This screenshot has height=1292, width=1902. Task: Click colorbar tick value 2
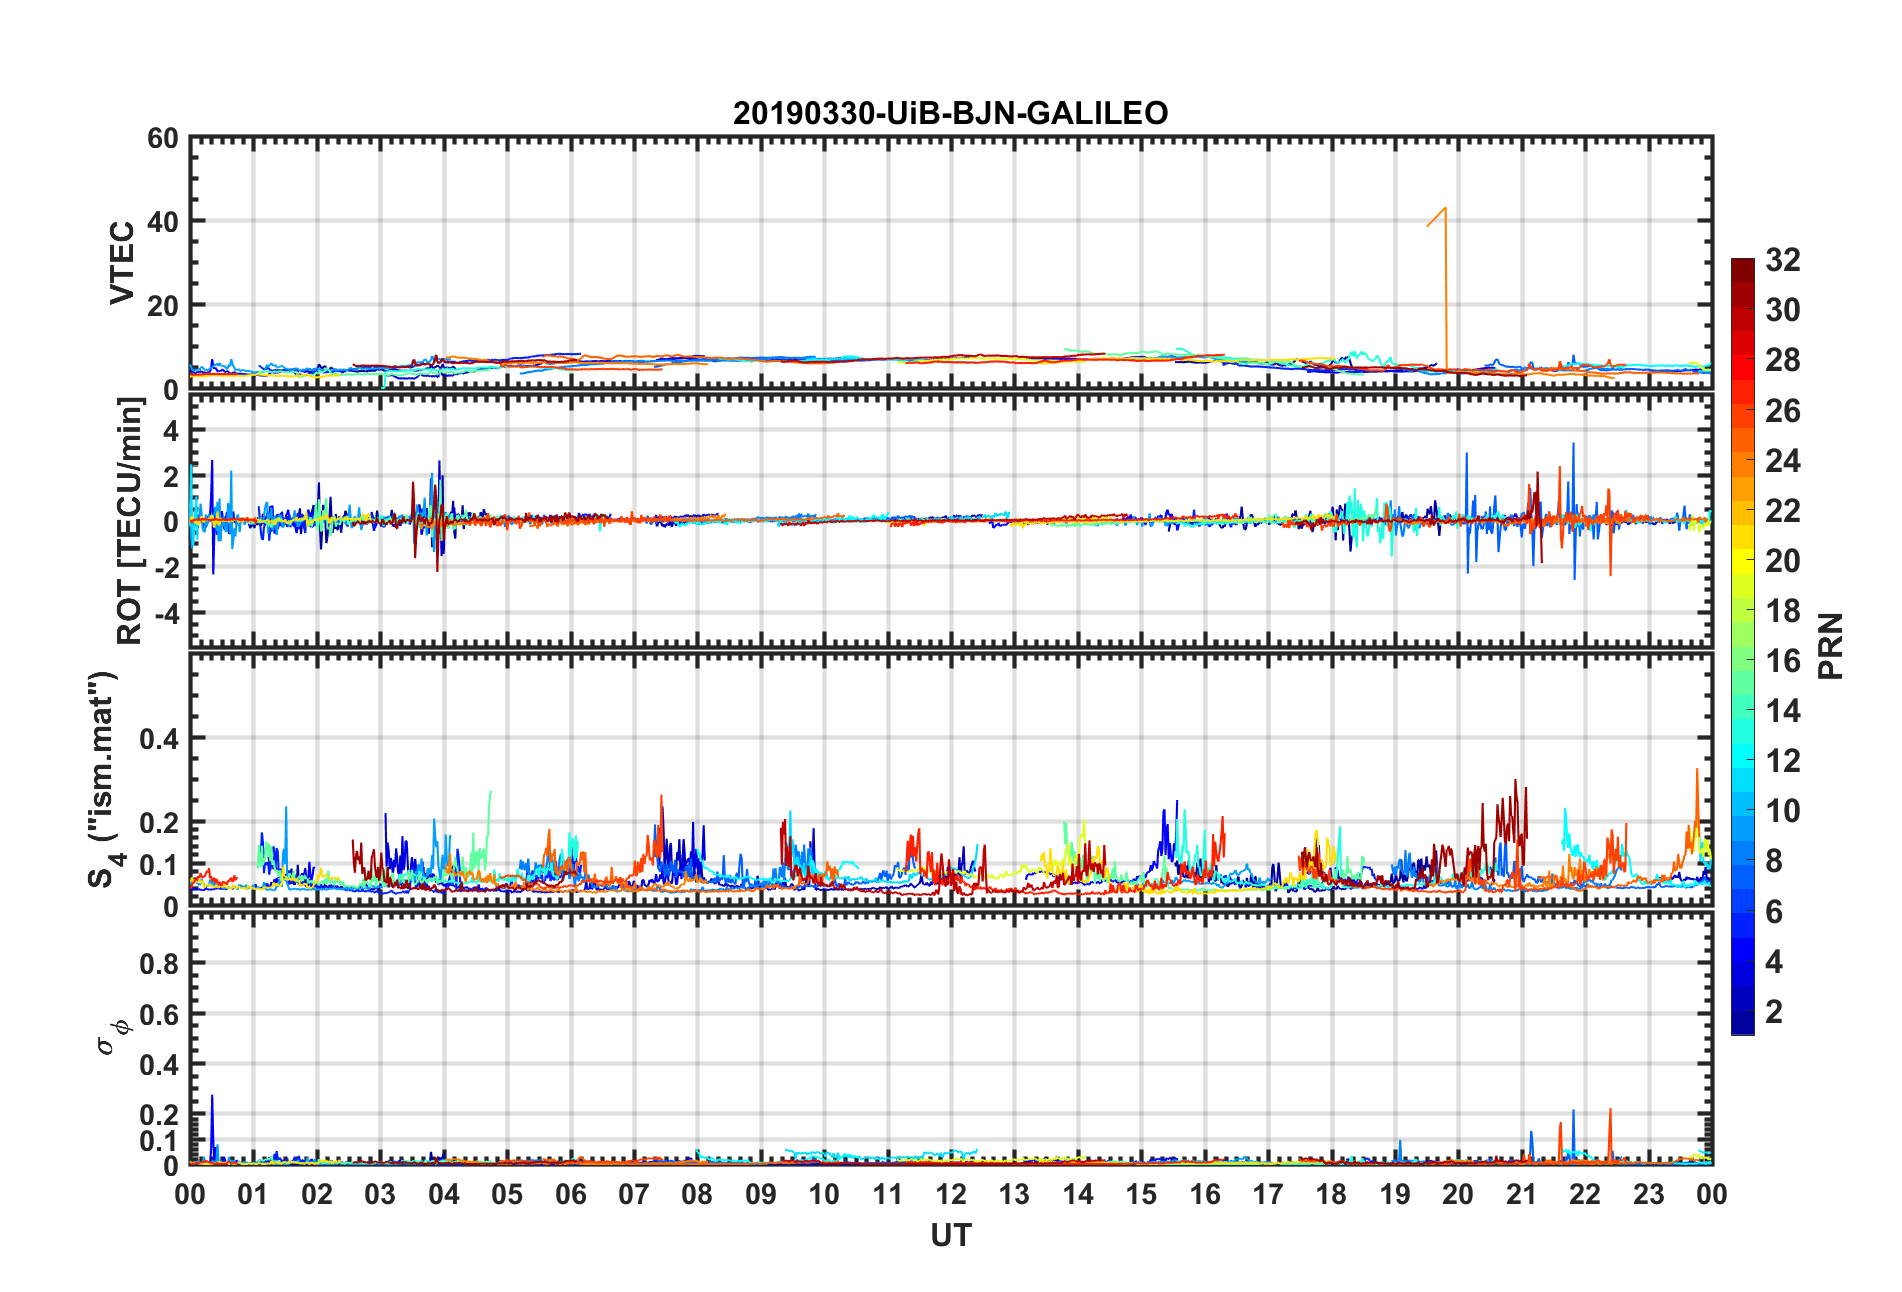tap(1774, 1012)
